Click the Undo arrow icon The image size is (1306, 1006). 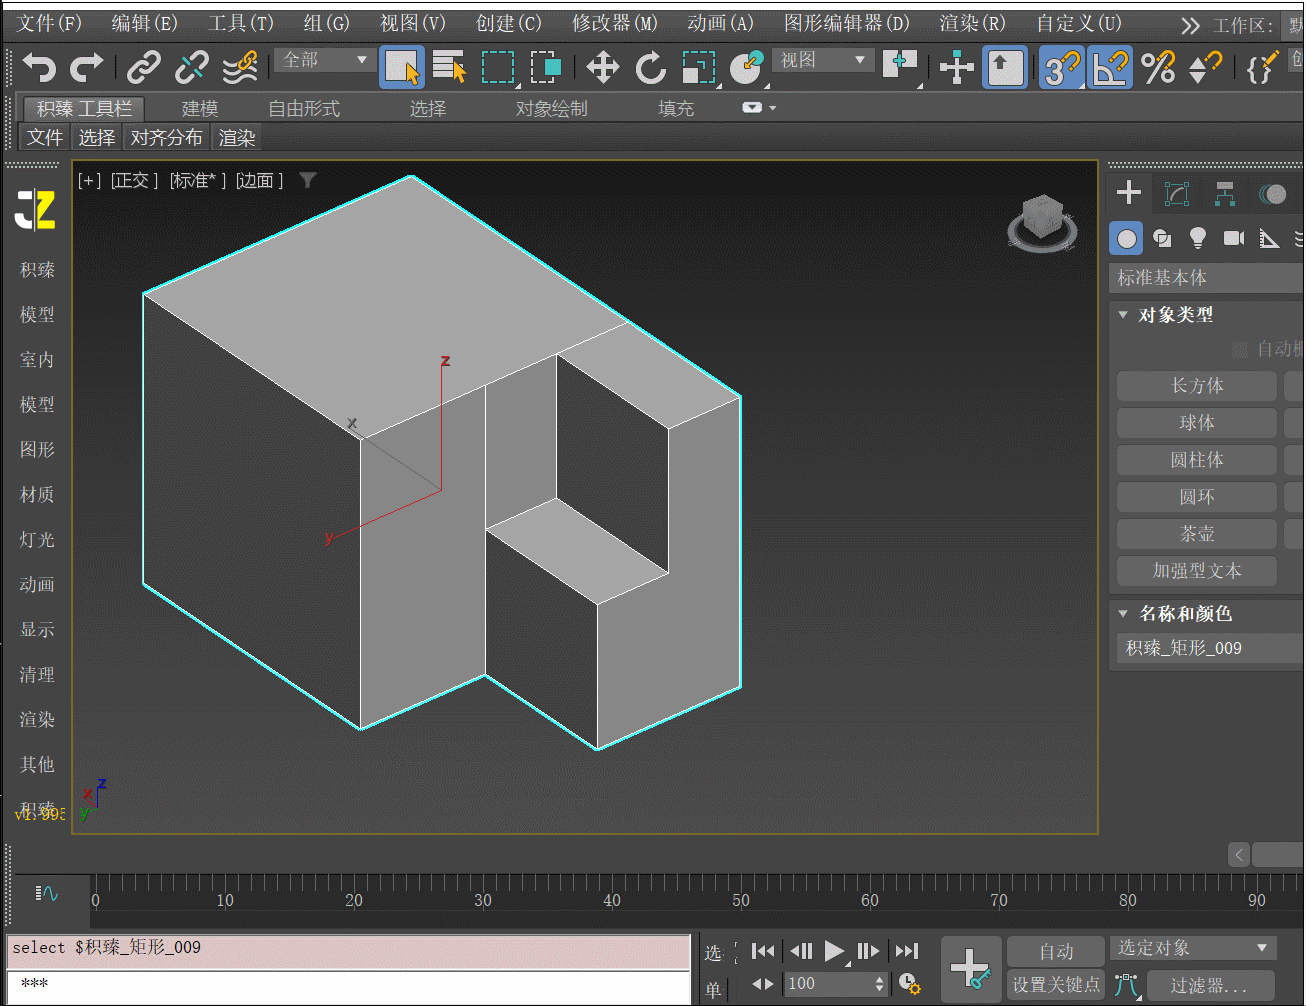point(40,68)
